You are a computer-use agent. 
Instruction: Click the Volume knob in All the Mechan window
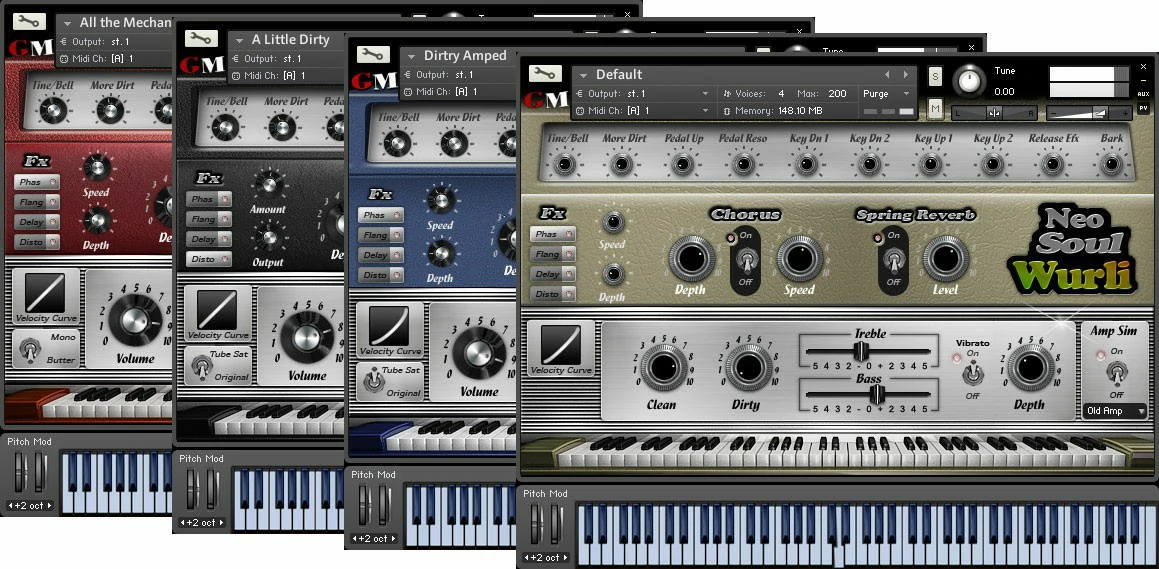[135, 319]
